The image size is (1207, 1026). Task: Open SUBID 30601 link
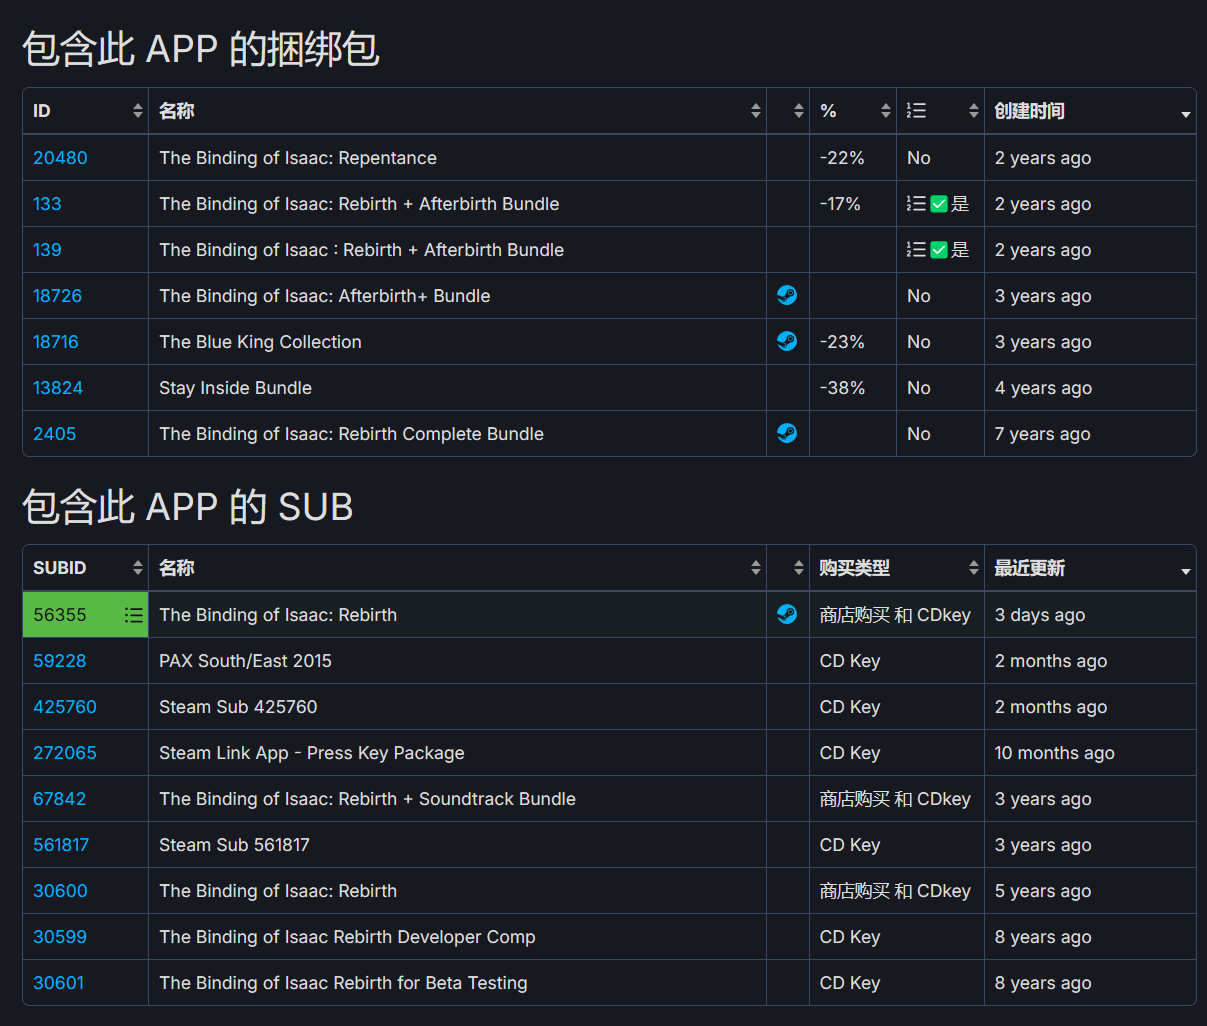tap(58, 983)
